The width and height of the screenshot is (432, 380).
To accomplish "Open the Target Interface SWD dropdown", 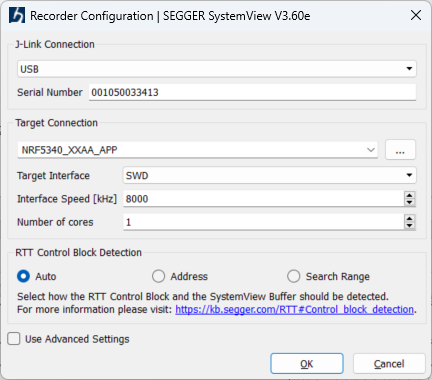I will (x=270, y=175).
